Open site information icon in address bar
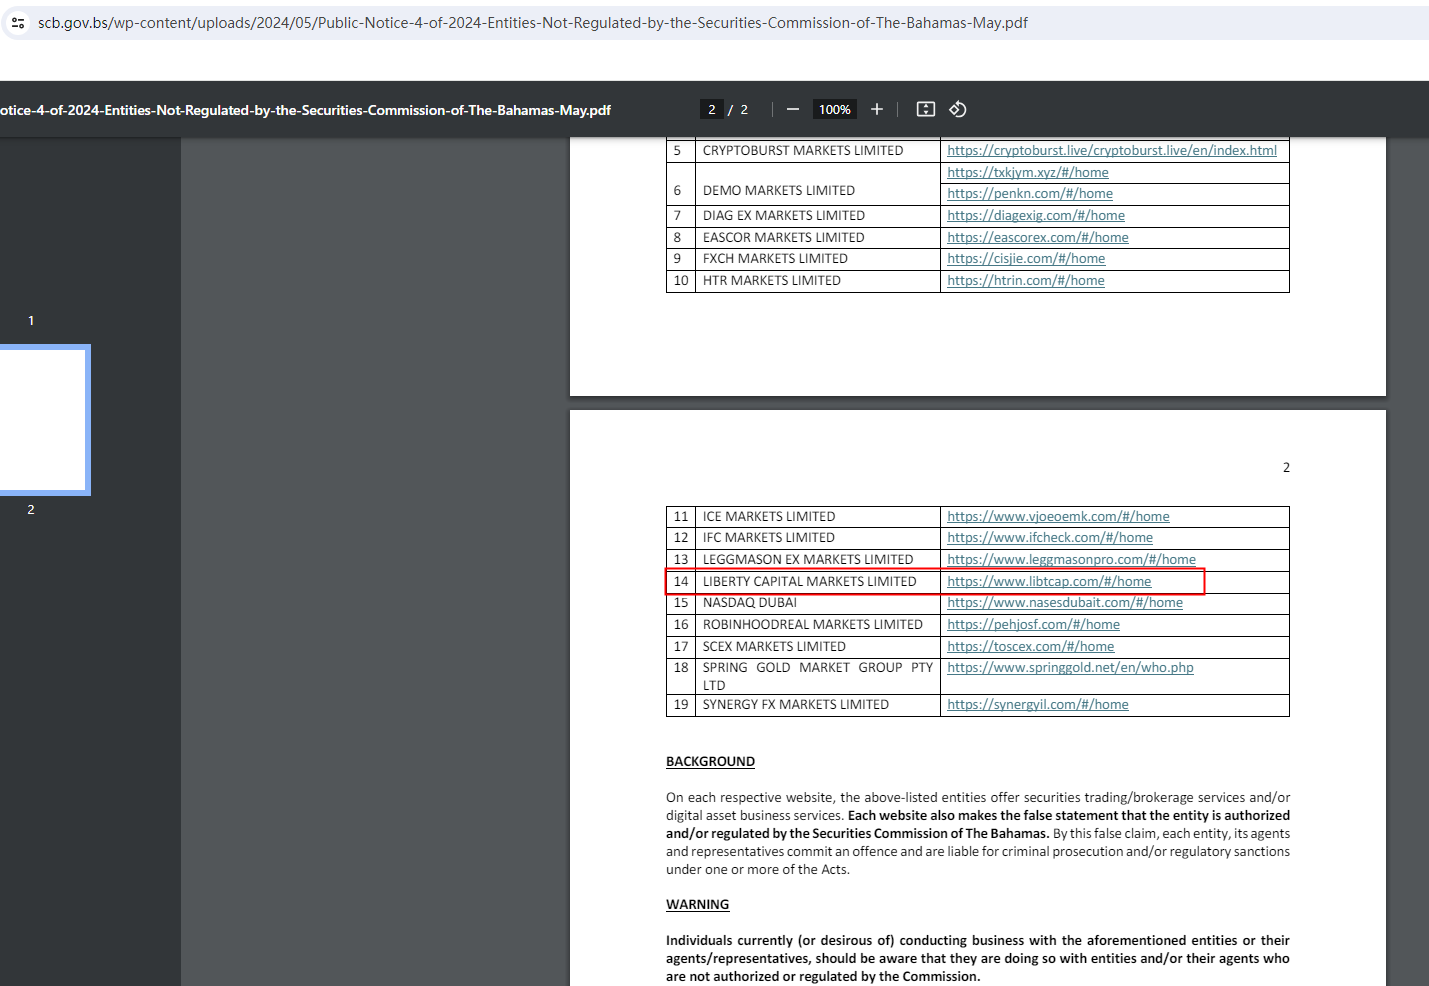This screenshot has width=1429, height=986. 18,22
